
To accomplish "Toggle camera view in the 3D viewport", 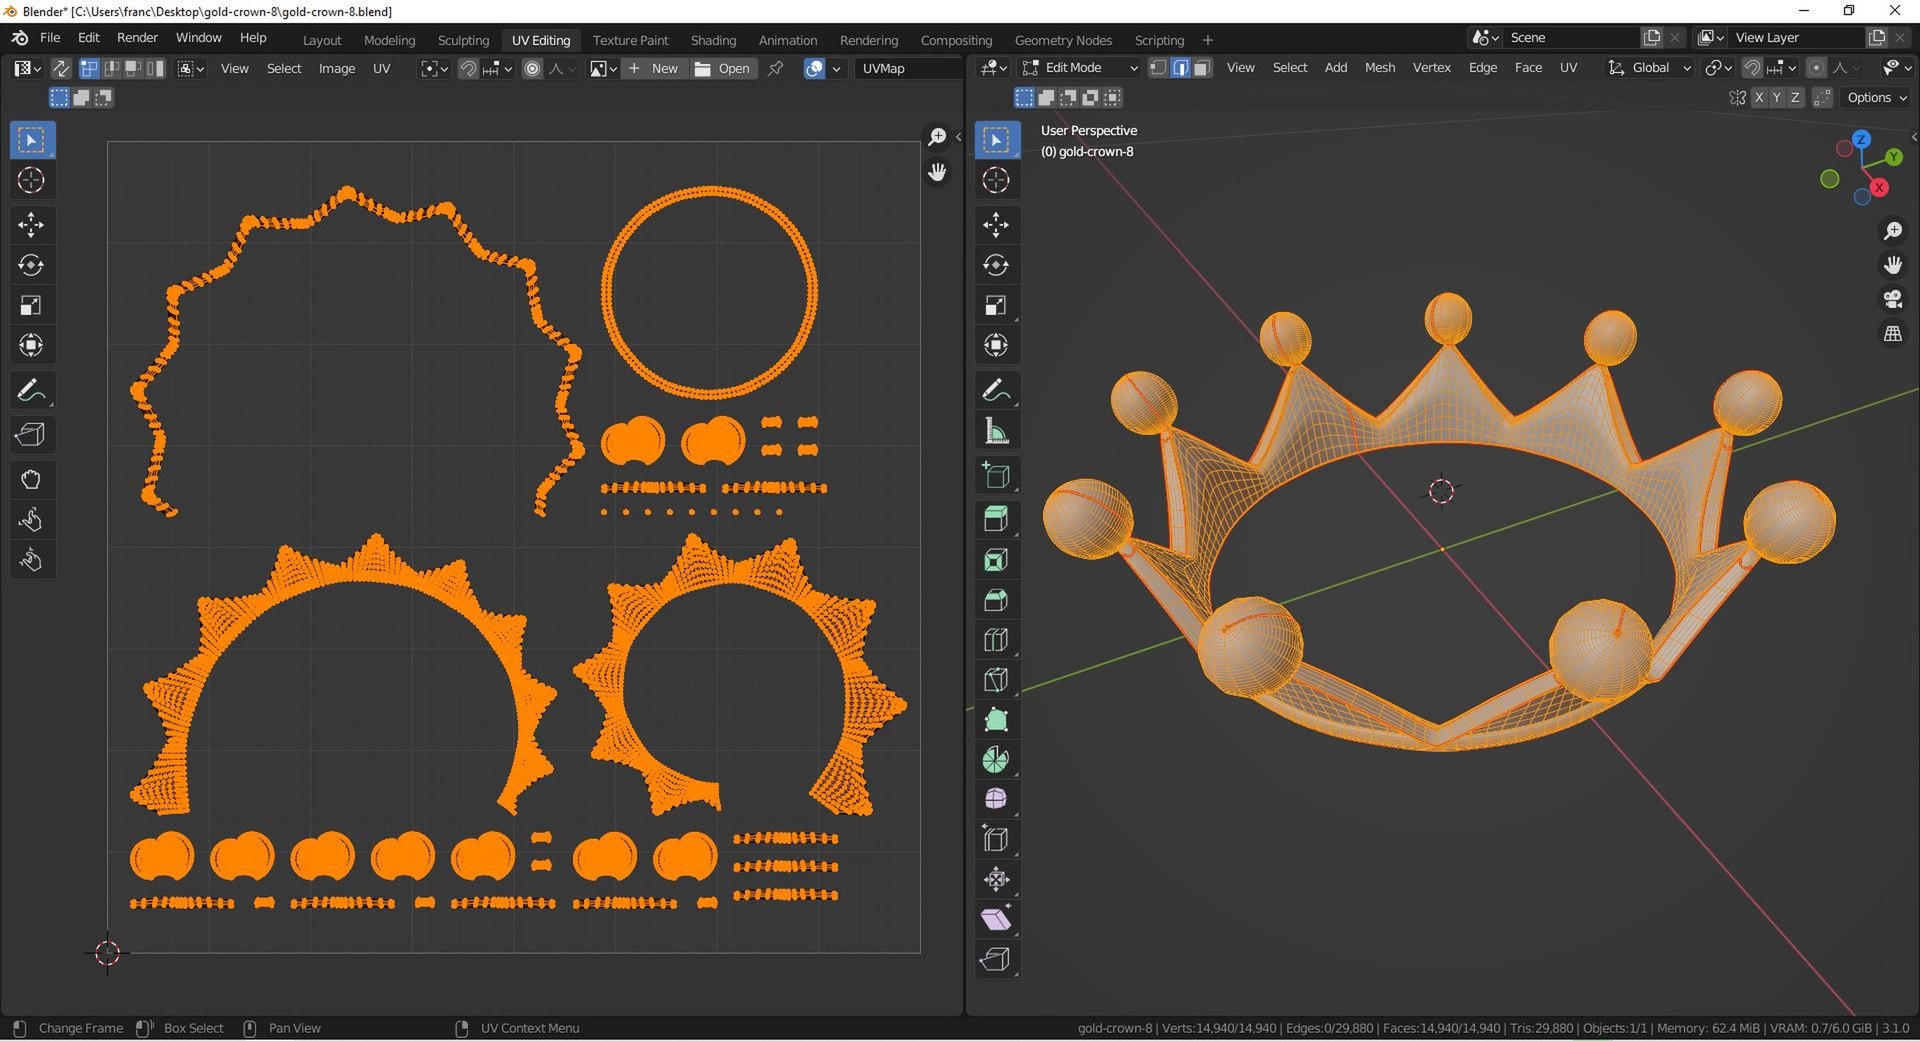I will (1893, 299).
